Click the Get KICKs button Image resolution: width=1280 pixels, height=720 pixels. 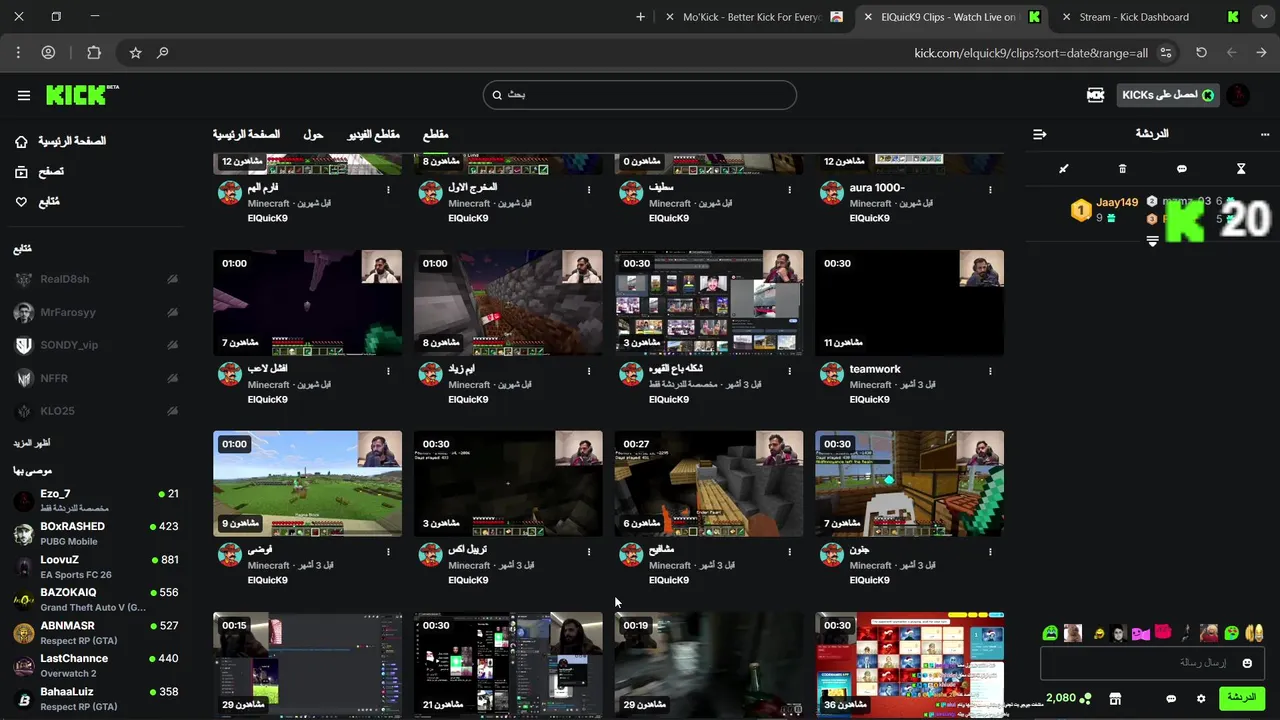coord(1168,95)
